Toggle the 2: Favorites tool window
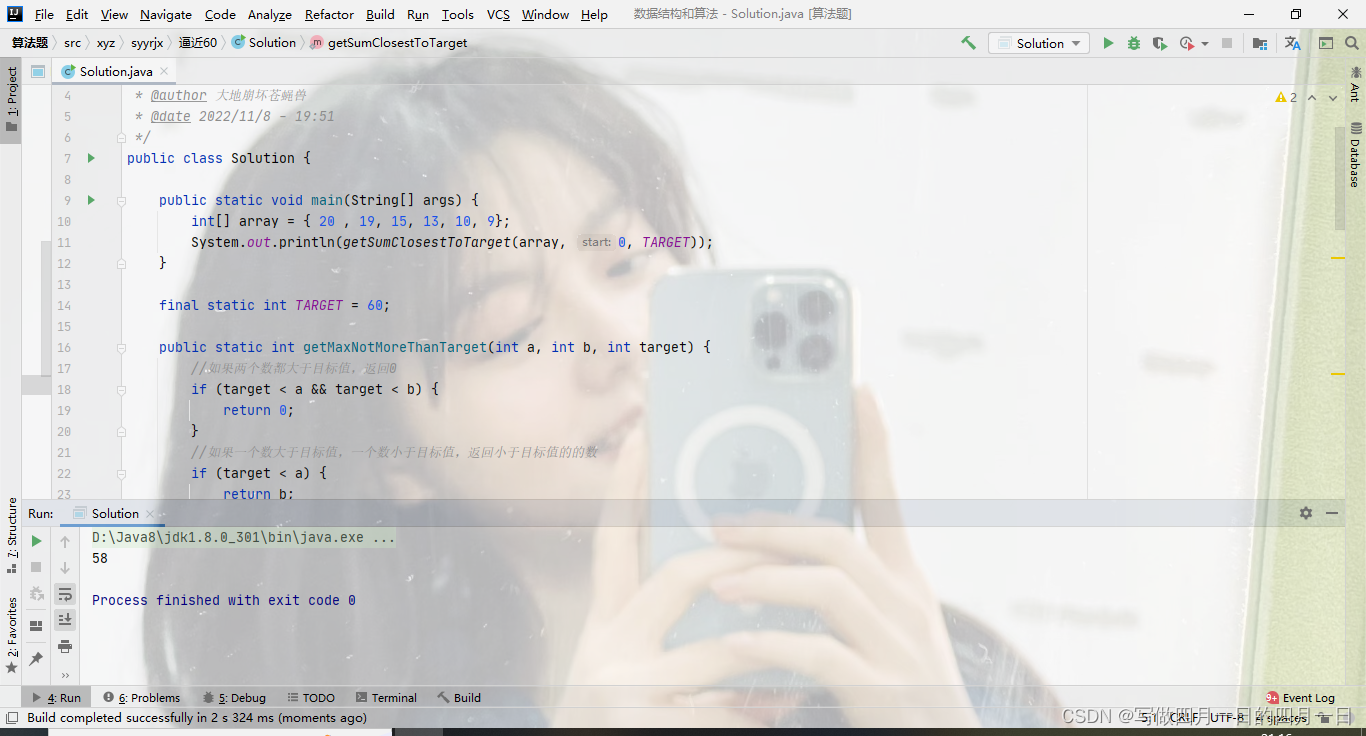 tap(11, 634)
